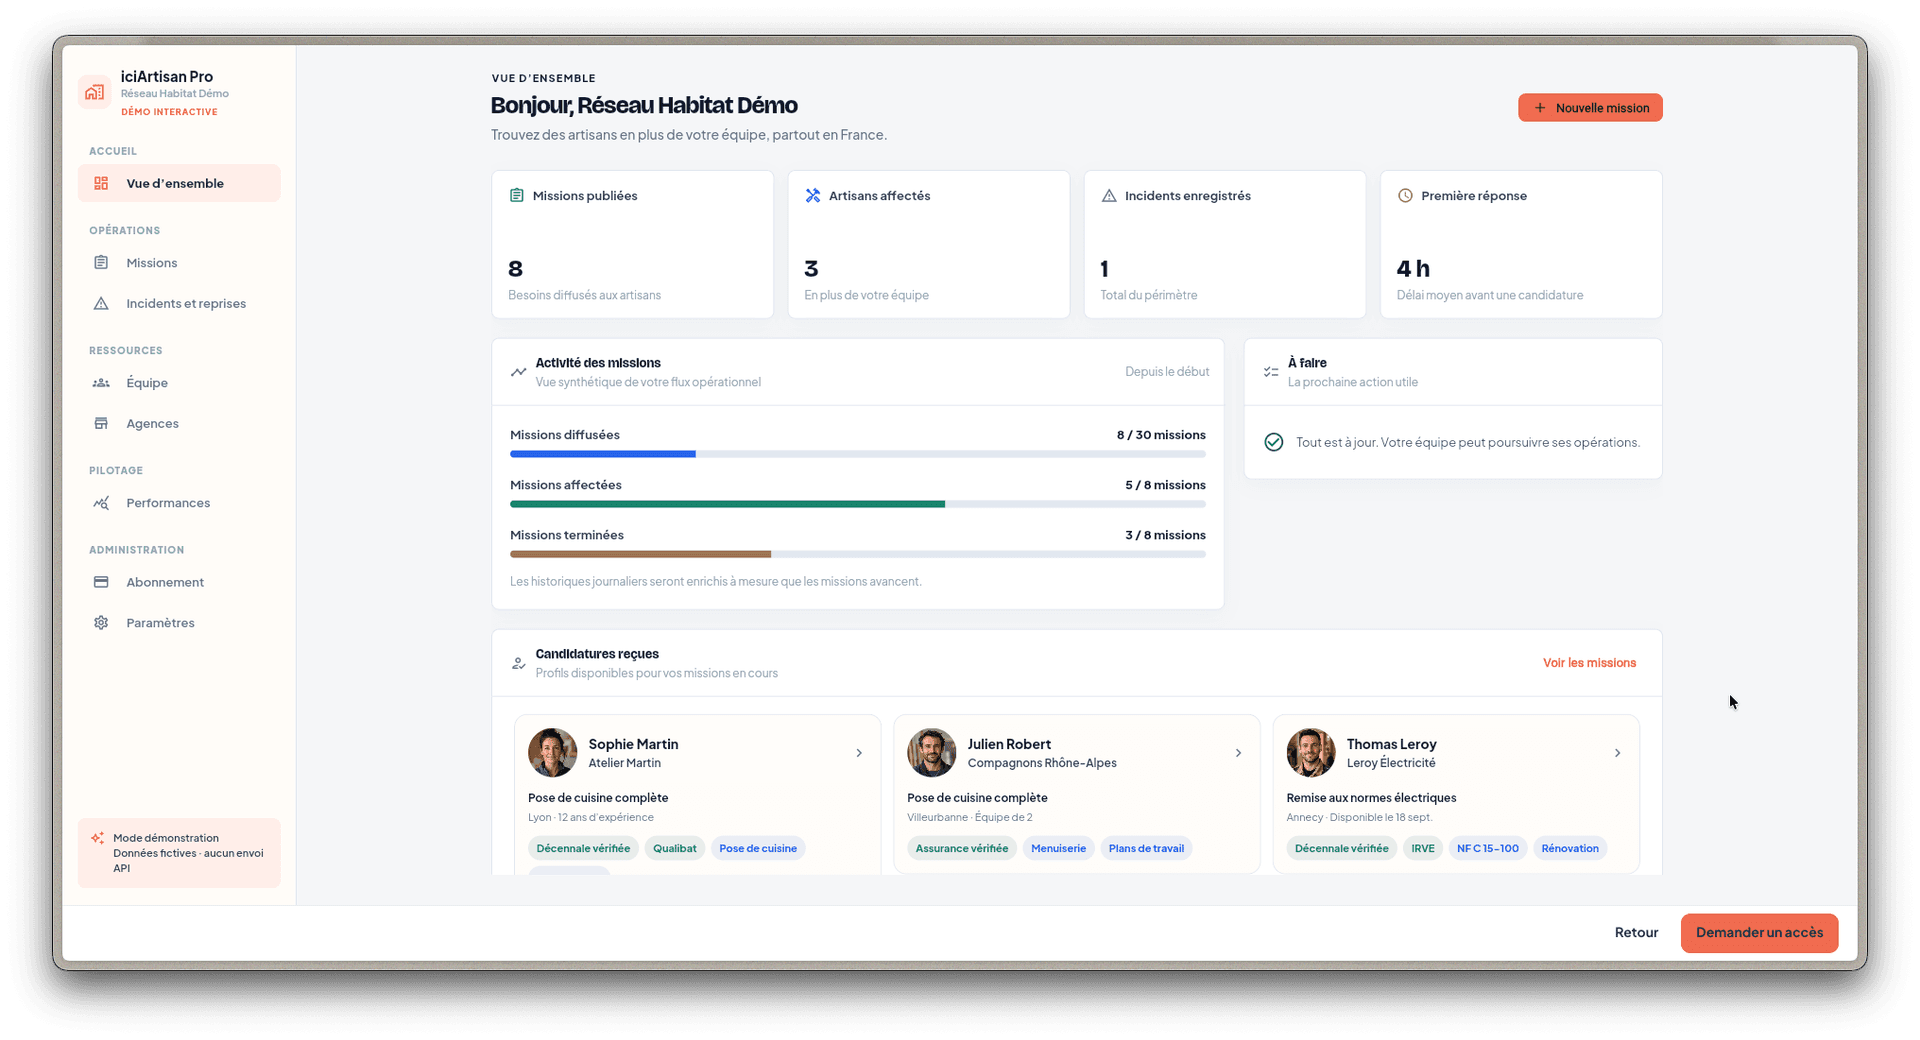1920x1040 pixels.
Task: Click the Abonnement card icon
Action: (101, 582)
